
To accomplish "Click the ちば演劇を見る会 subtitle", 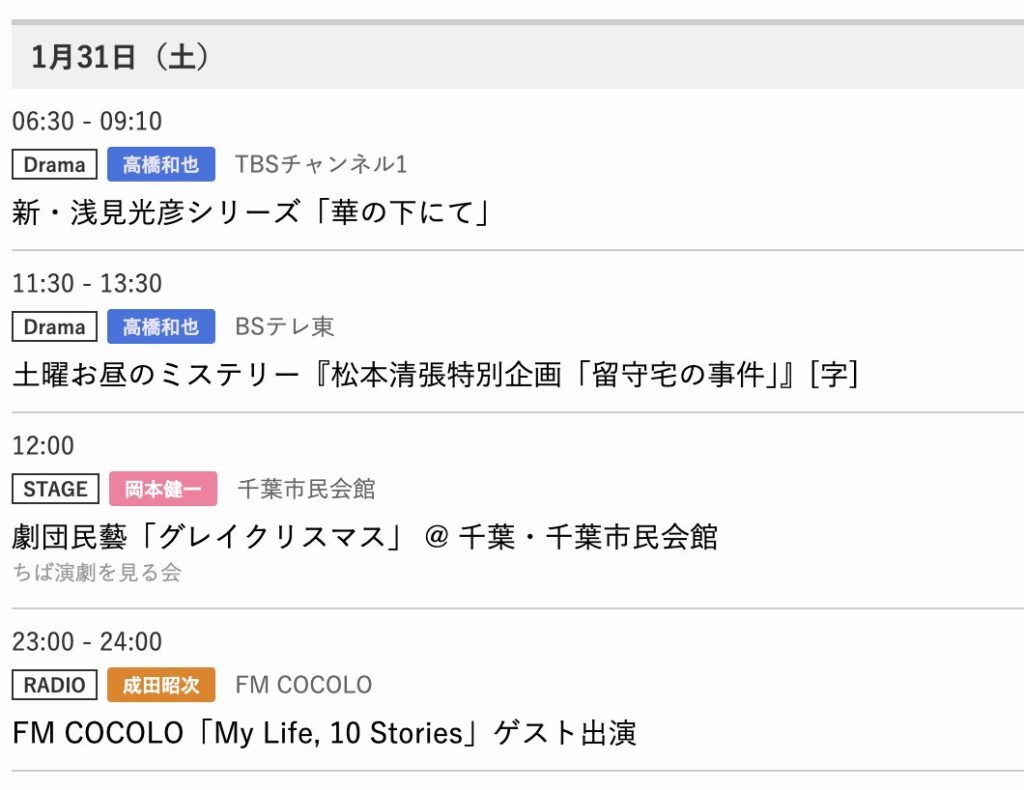I will click(97, 573).
